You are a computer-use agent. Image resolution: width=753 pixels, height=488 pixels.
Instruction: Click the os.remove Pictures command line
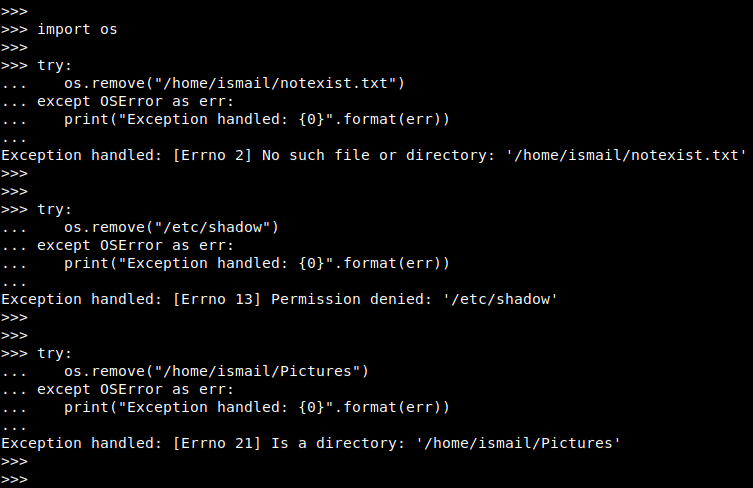tap(217, 371)
